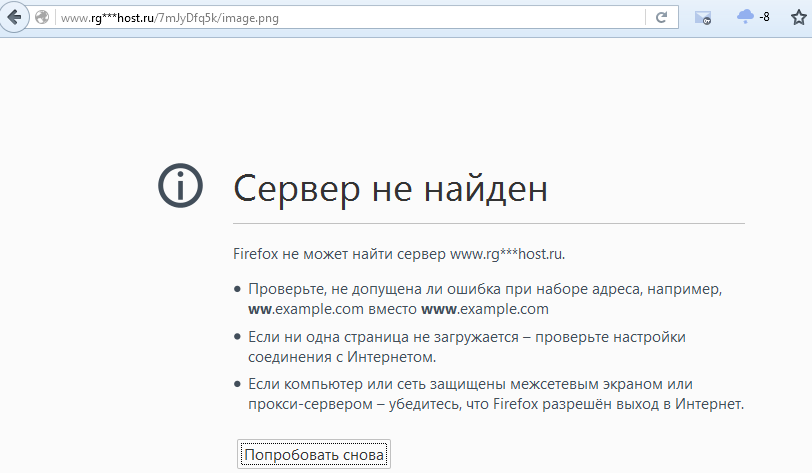
Task: Click bullet about 'ни одна страница не загружается'
Action: pos(466,337)
